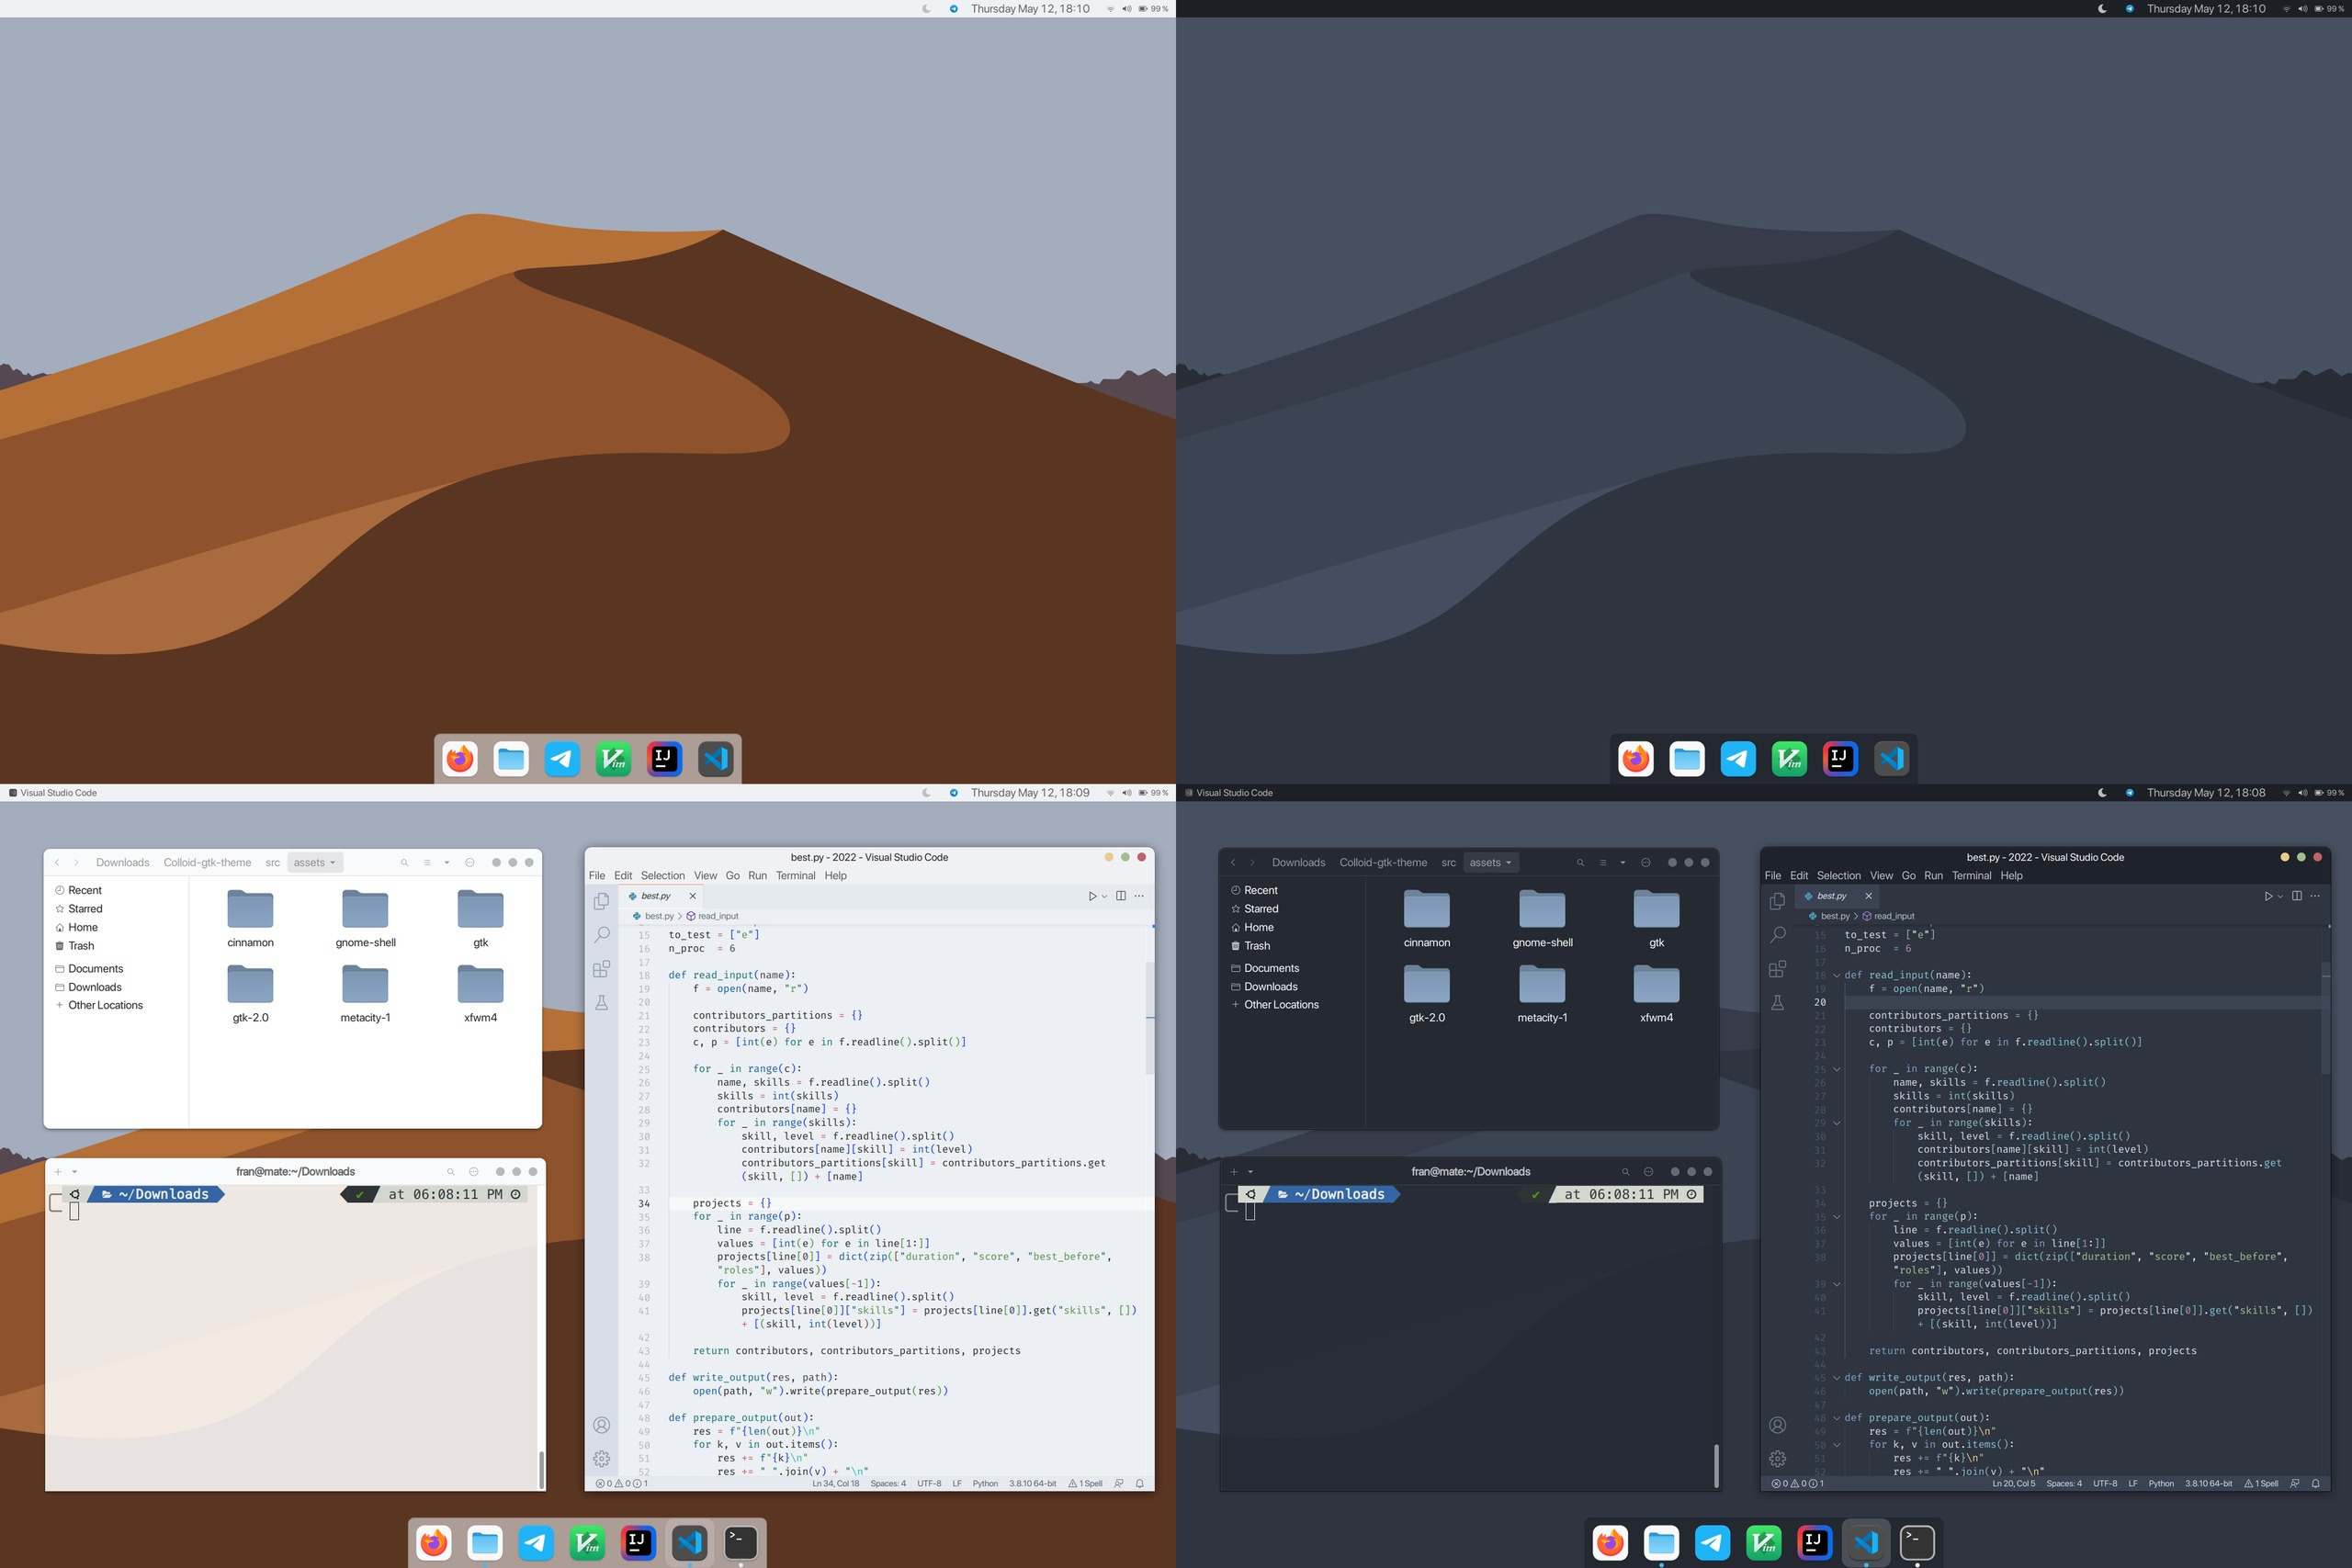Image resolution: width=2352 pixels, height=1568 pixels.
Task: Toggle search in dark file manager header
Action: pyautogui.click(x=1580, y=862)
